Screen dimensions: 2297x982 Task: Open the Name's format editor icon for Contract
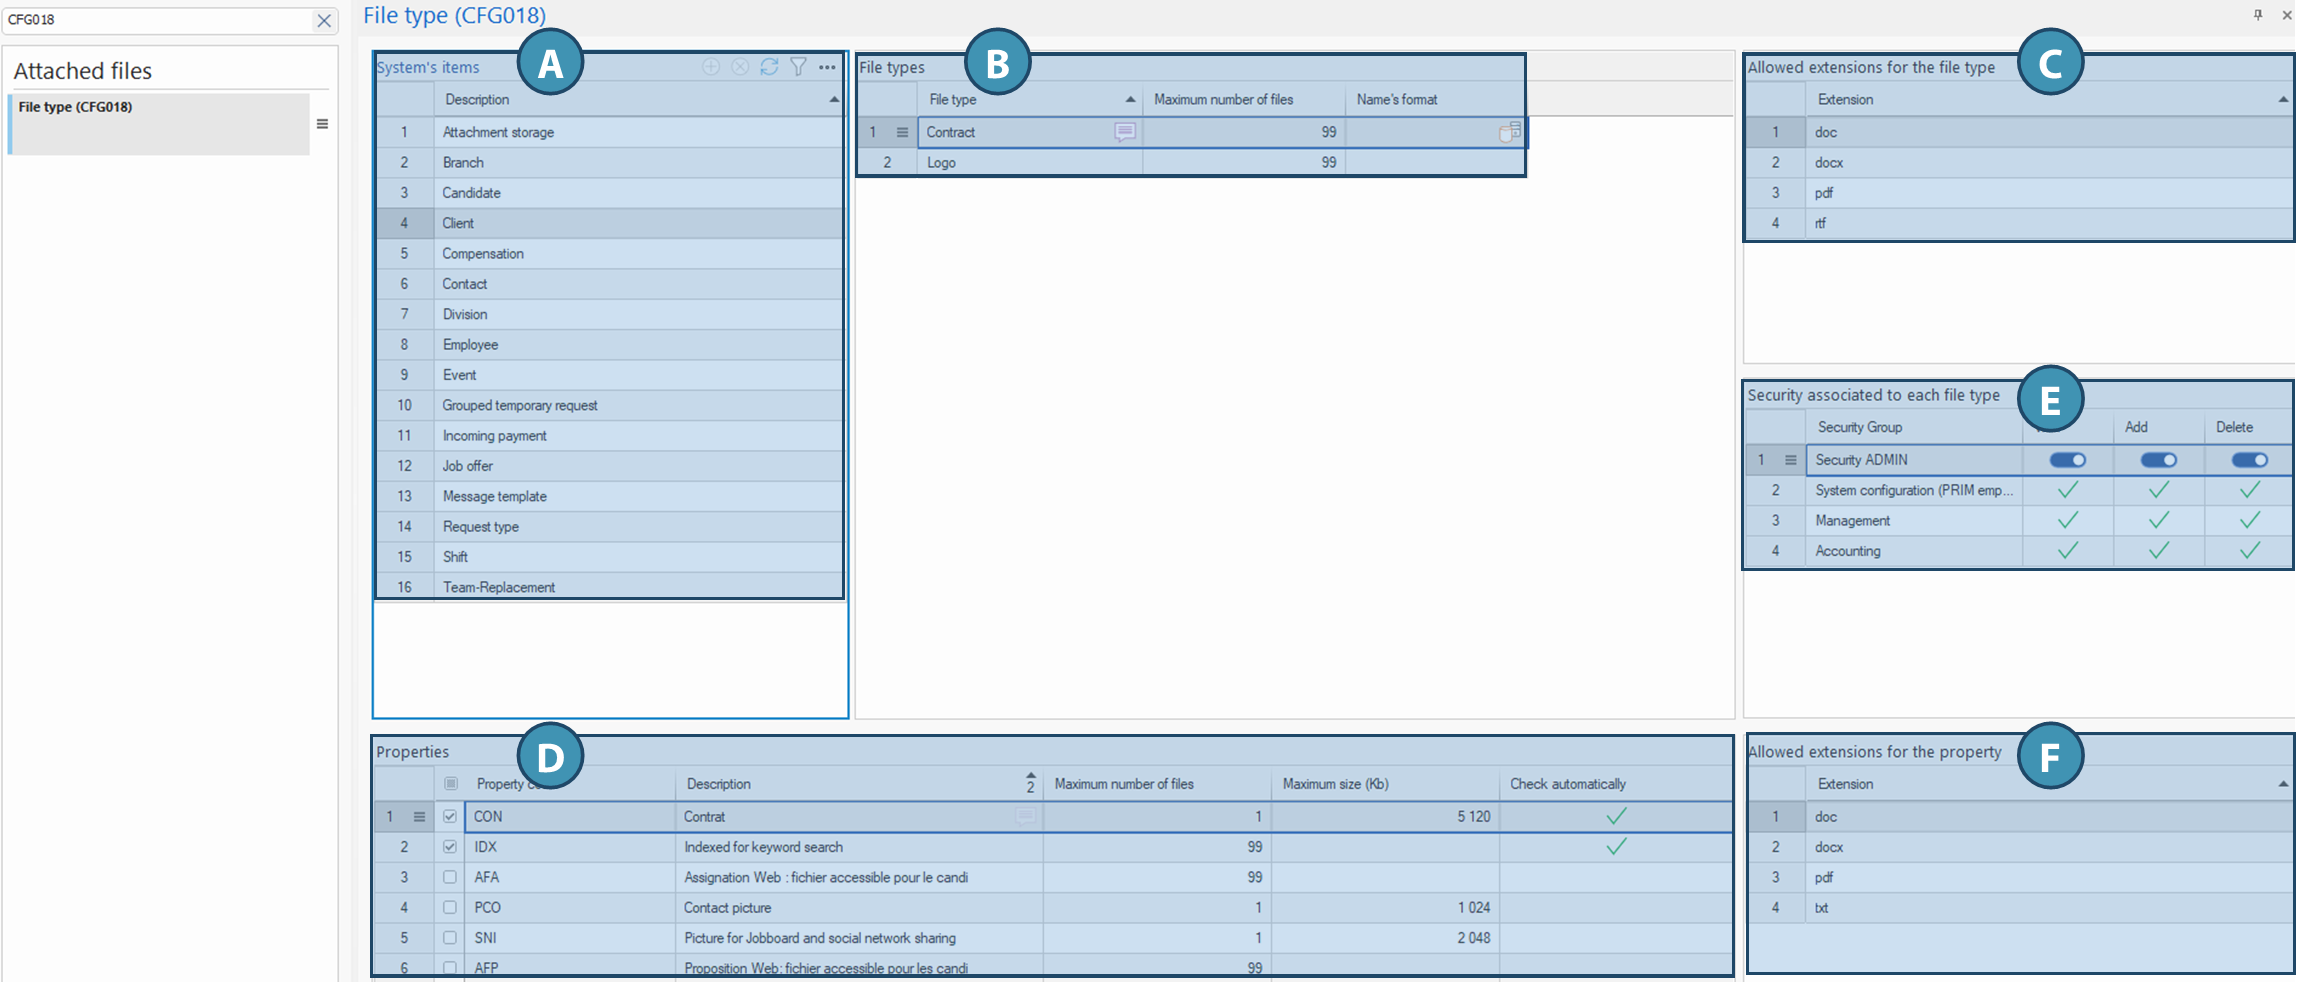(x=1510, y=132)
